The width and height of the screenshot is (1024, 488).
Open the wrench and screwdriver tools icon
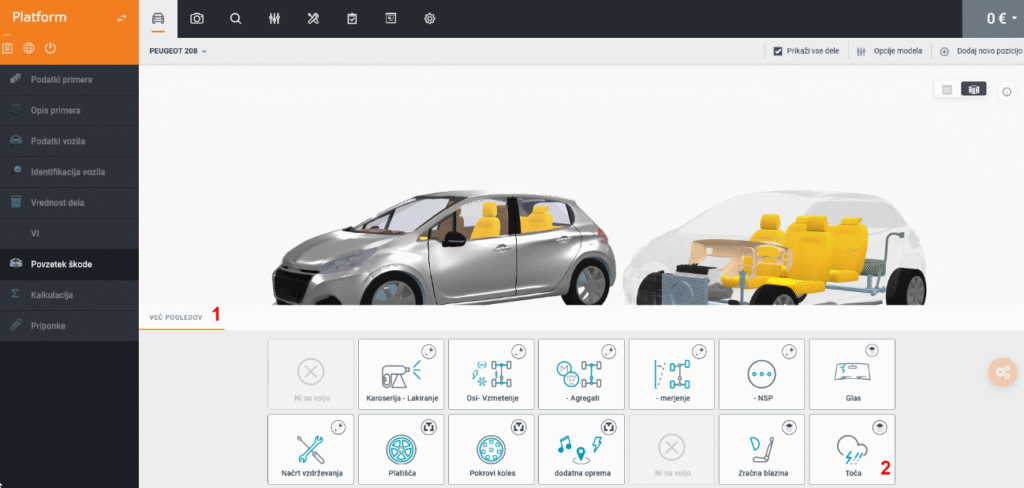[x=312, y=18]
